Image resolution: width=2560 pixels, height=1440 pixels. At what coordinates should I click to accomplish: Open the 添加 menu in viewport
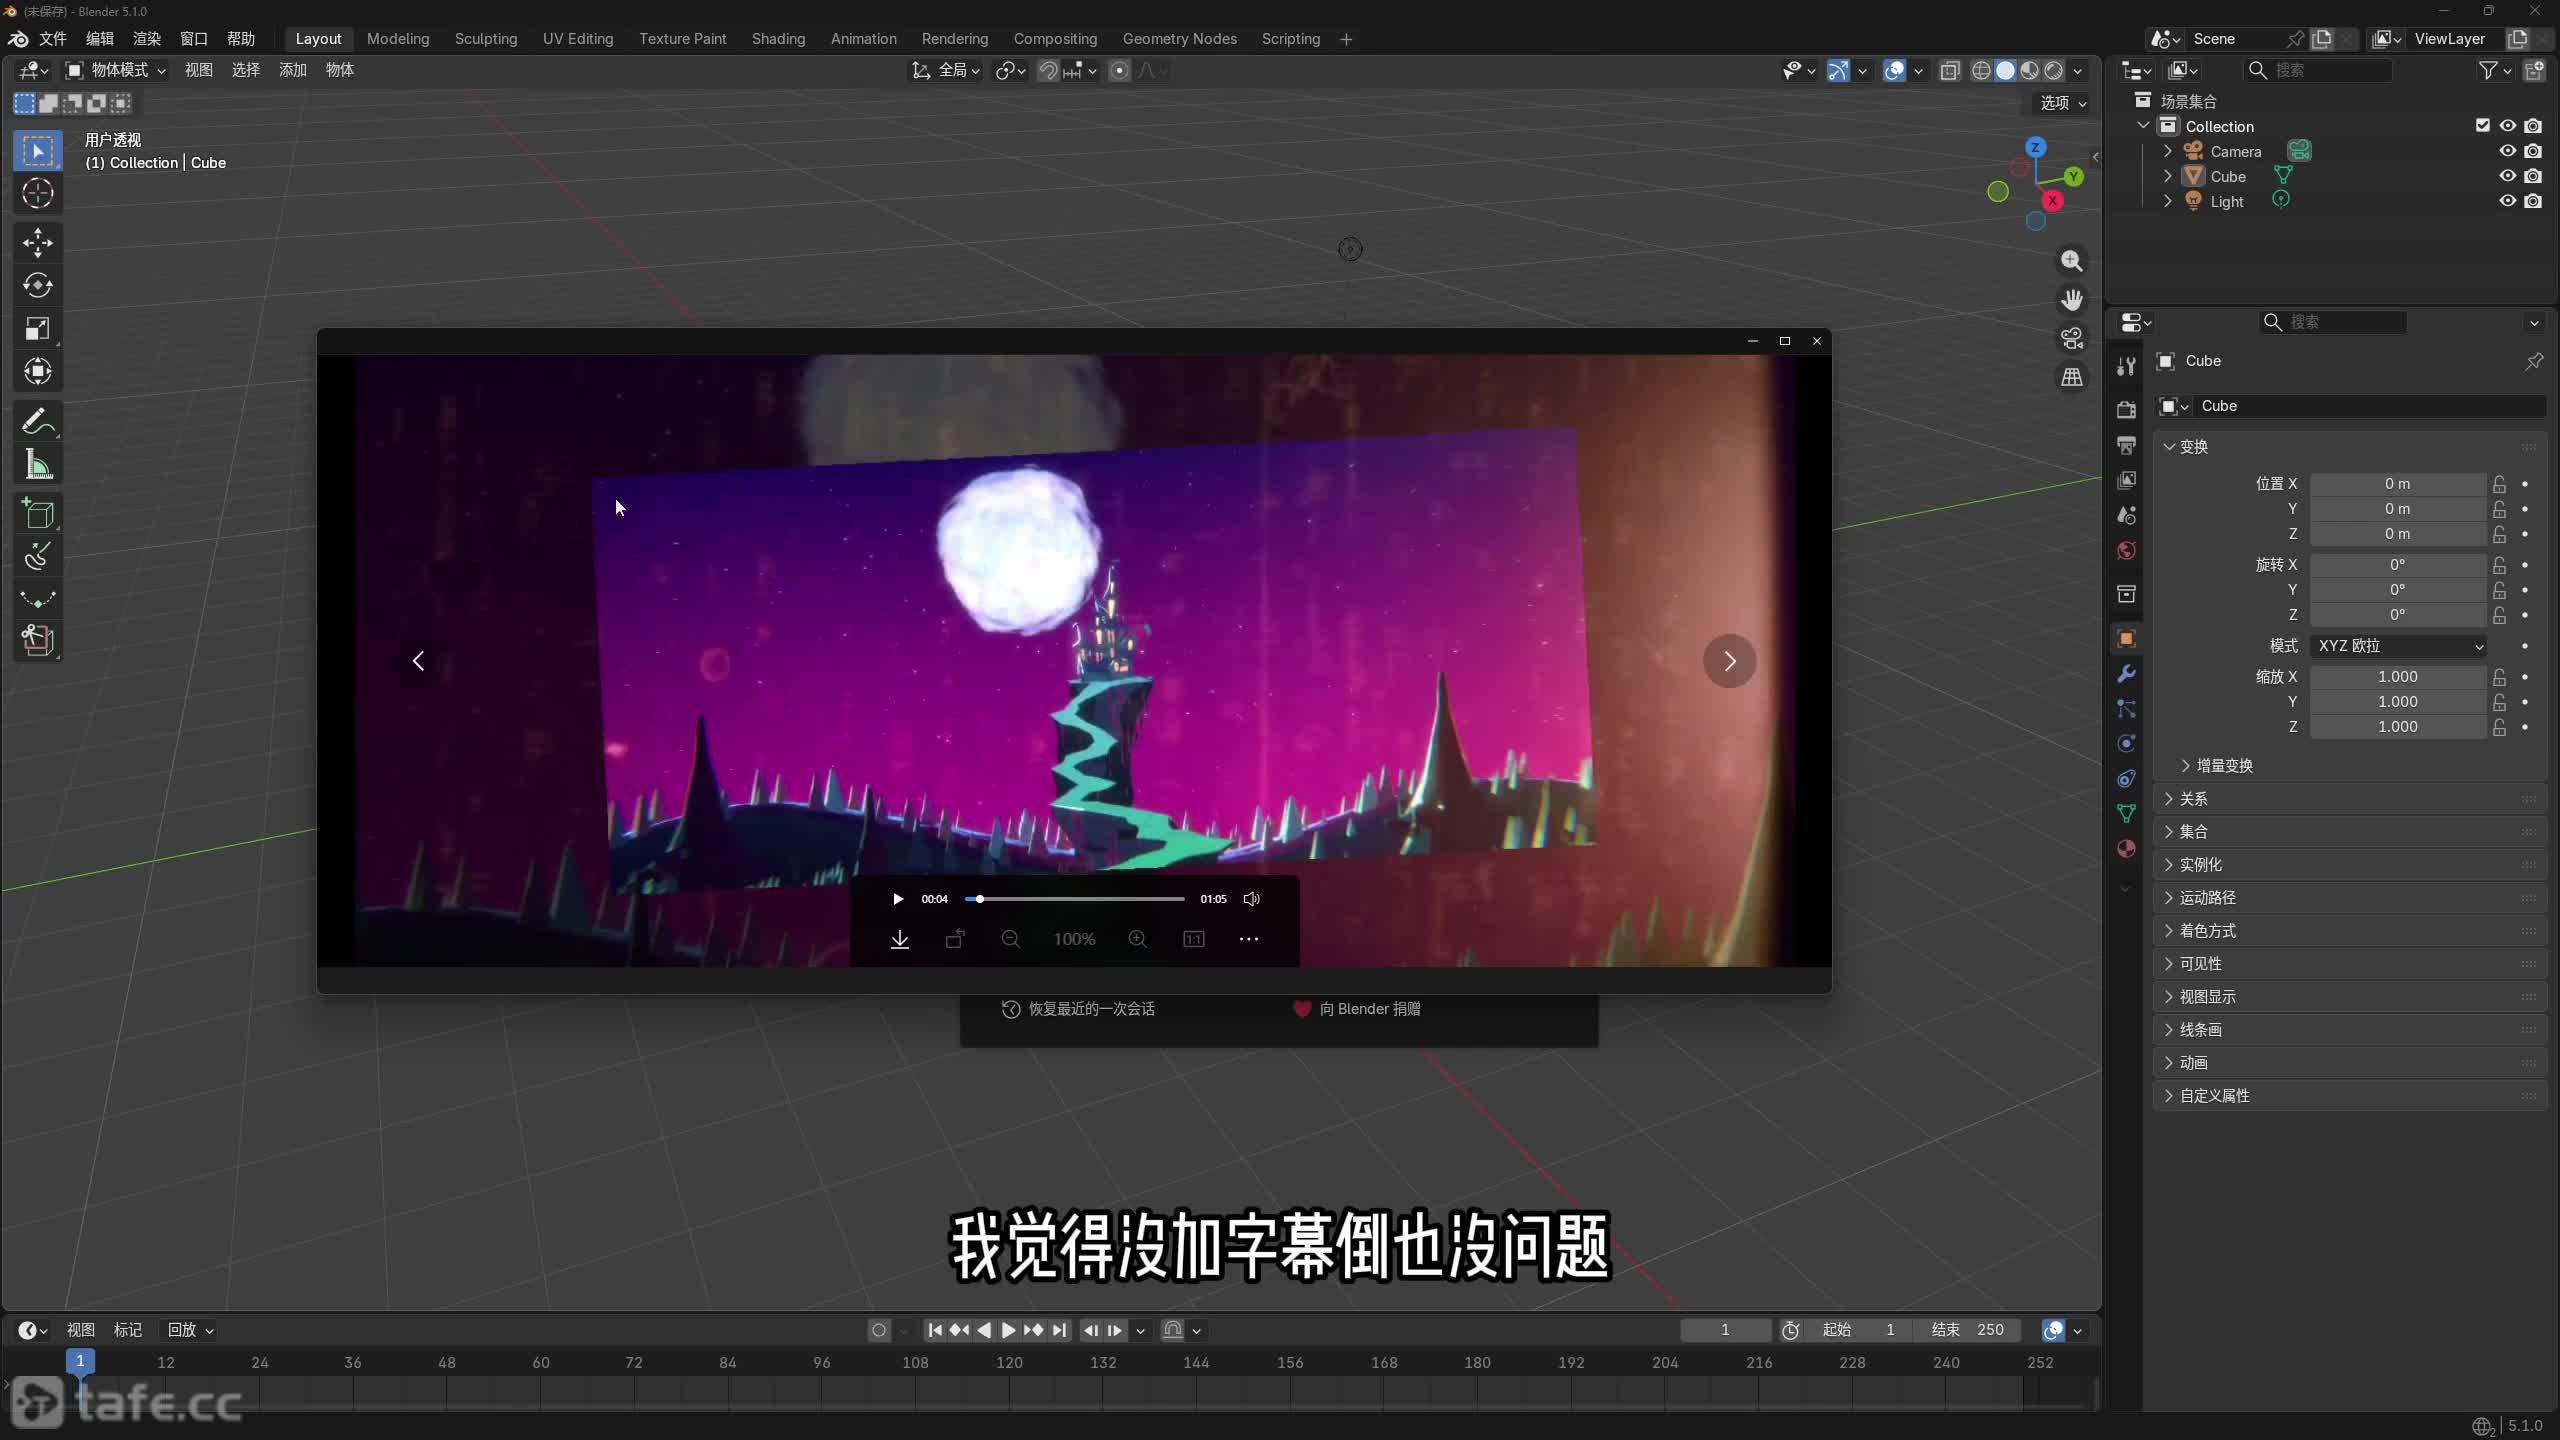click(x=293, y=70)
